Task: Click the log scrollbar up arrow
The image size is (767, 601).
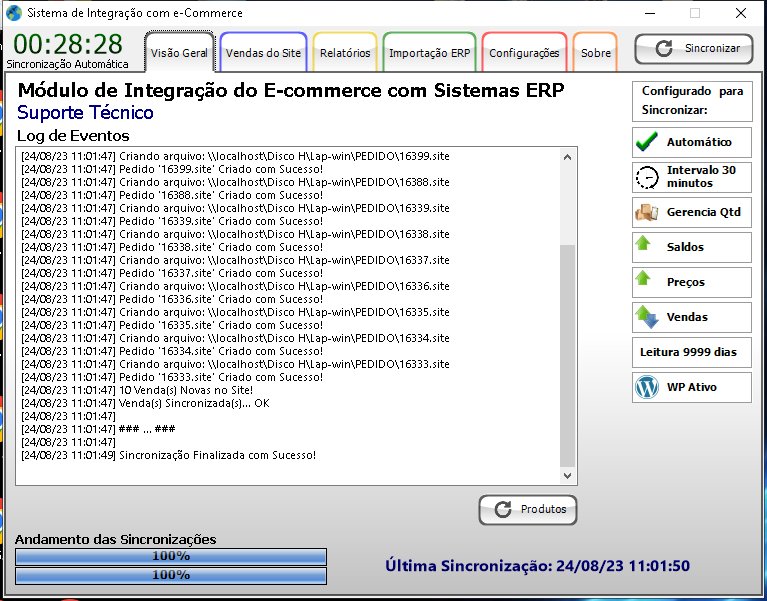Action: pyautogui.click(x=567, y=157)
